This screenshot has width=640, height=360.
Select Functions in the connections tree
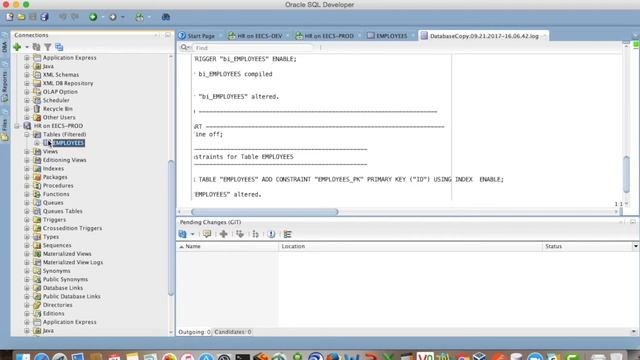[x=56, y=194]
